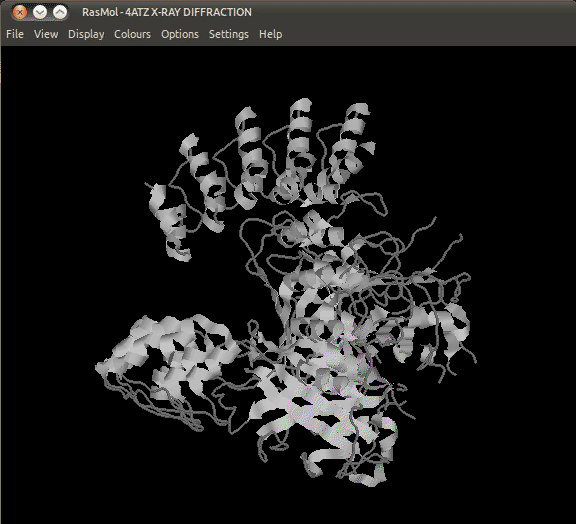
Task: Open the Settings menu
Action: [228, 34]
